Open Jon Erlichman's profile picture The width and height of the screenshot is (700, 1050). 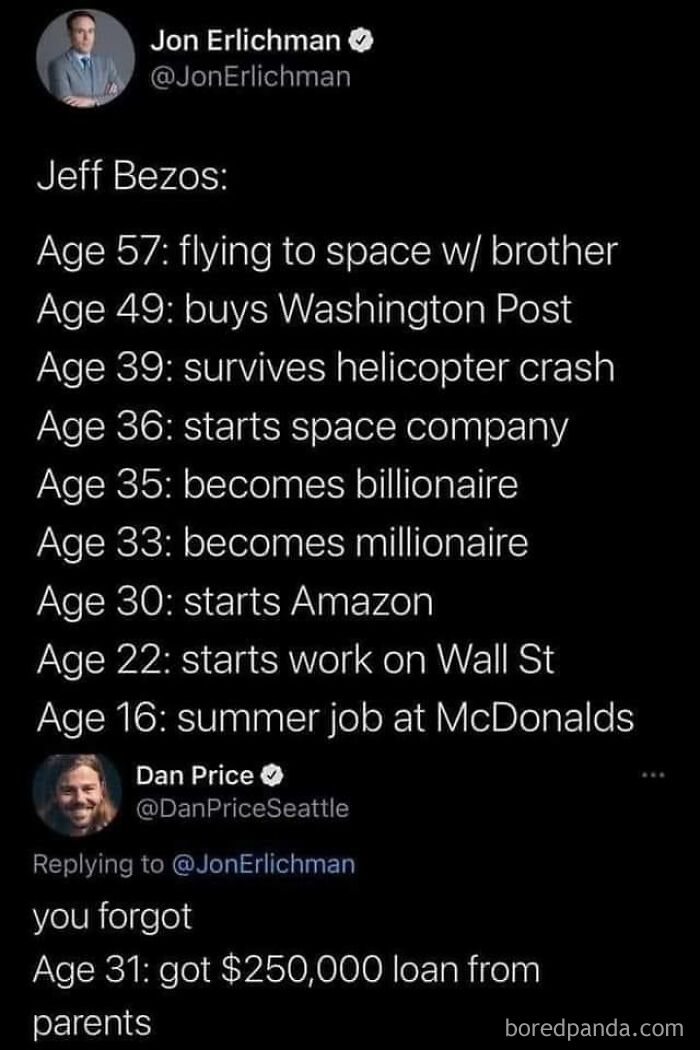pos(84,60)
